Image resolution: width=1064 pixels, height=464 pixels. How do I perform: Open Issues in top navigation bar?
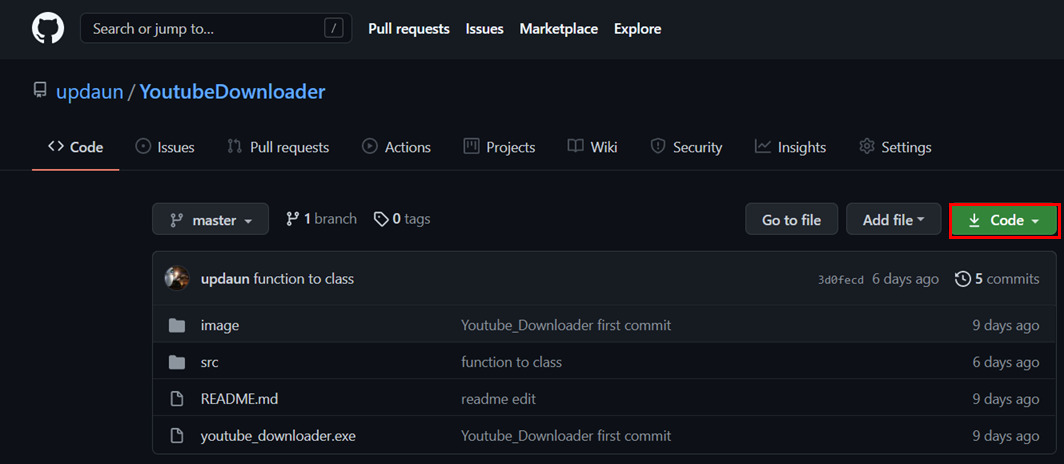coord(484,28)
